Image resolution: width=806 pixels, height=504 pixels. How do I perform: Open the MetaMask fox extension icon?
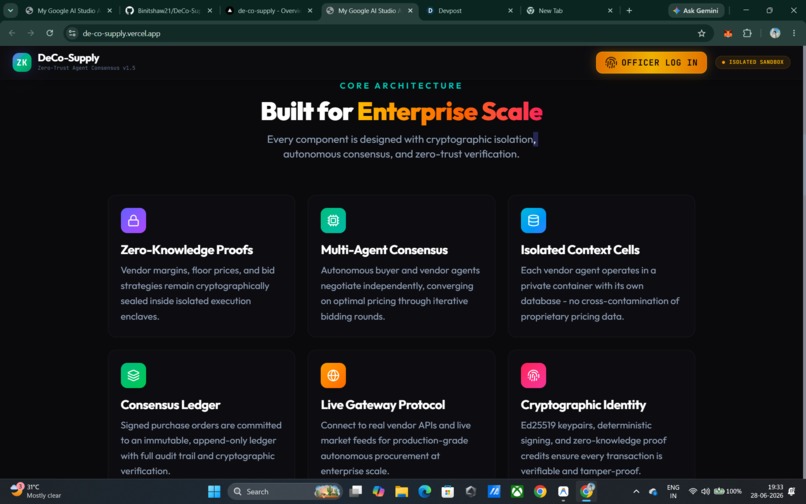pyautogui.click(x=728, y=33)
